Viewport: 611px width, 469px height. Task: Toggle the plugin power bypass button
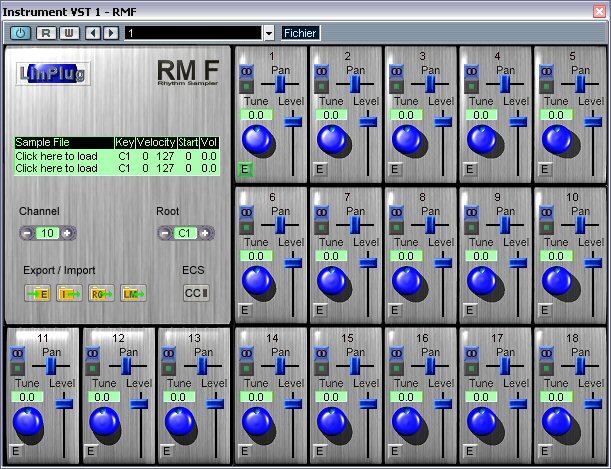20,33
